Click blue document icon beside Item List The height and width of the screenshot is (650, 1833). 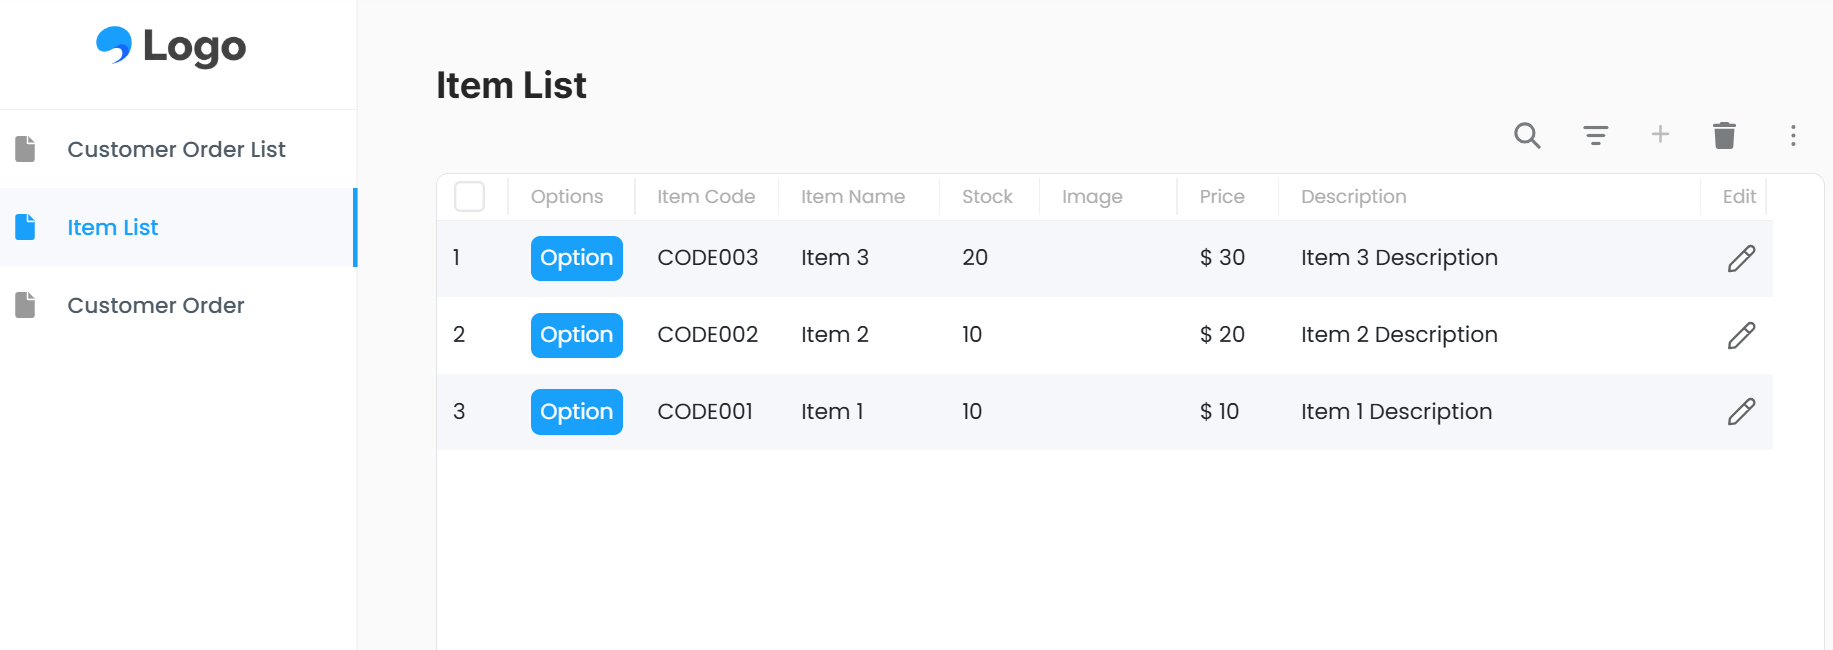tap(26, 227)
